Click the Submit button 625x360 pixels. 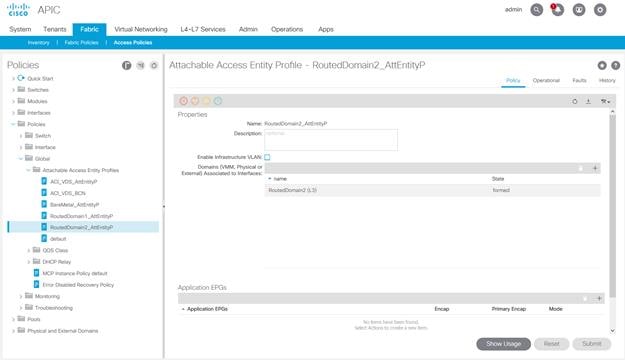pyautogui.click(x=592, y=344)
